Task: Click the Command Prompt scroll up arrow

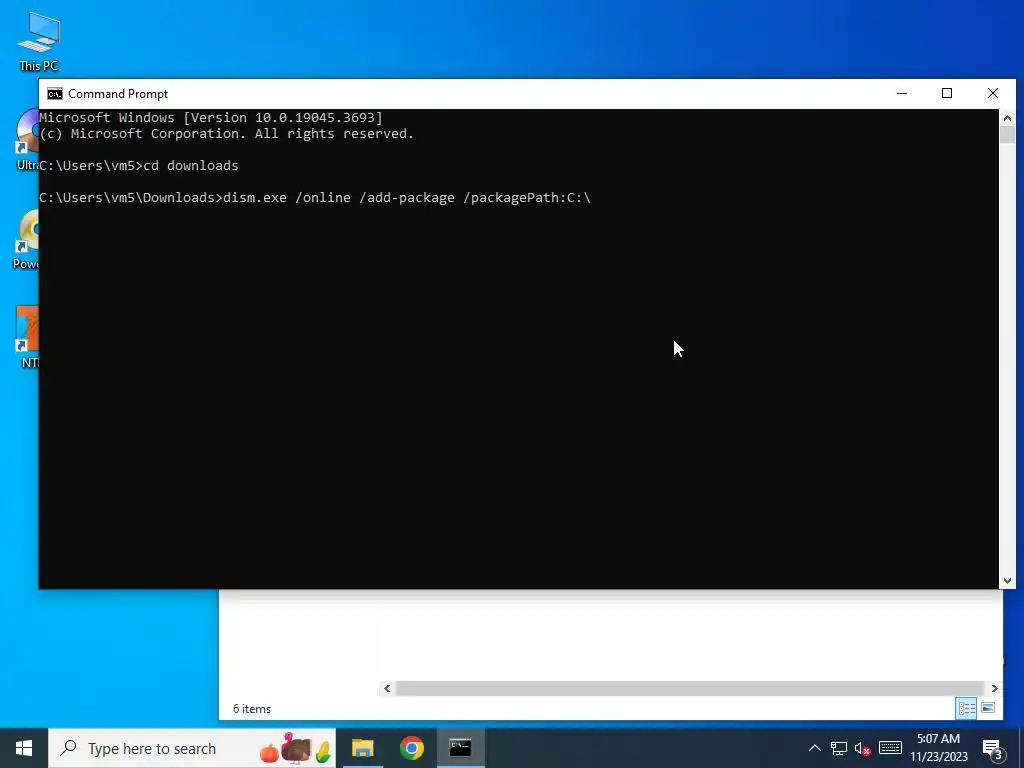Action: pyautogui.click(x=1007, y=118)
